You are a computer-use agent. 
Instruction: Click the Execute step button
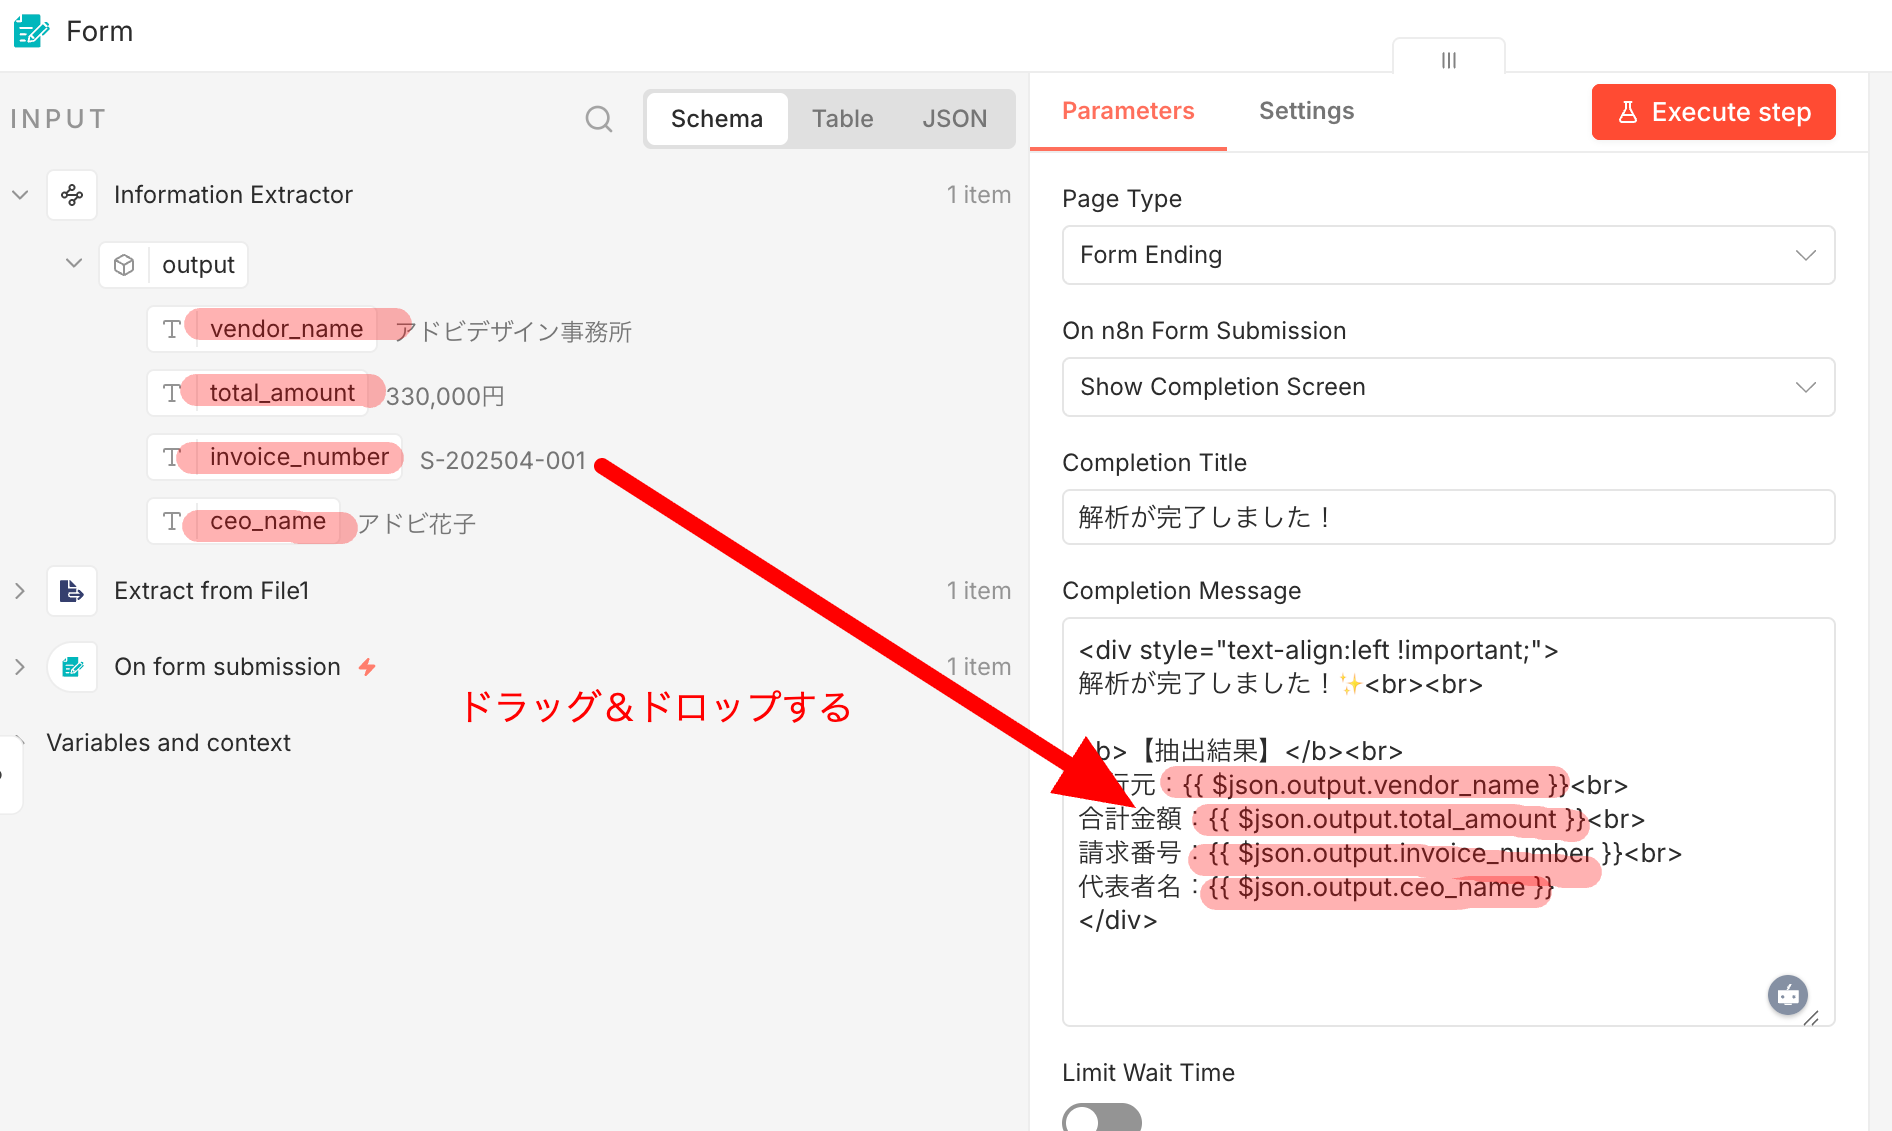pyautogui.click(x=1713, y=111)
